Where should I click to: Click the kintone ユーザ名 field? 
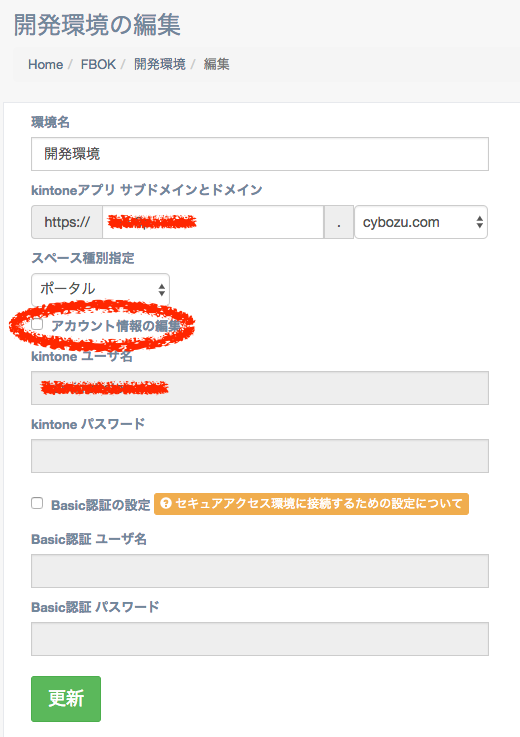point(260,388)
